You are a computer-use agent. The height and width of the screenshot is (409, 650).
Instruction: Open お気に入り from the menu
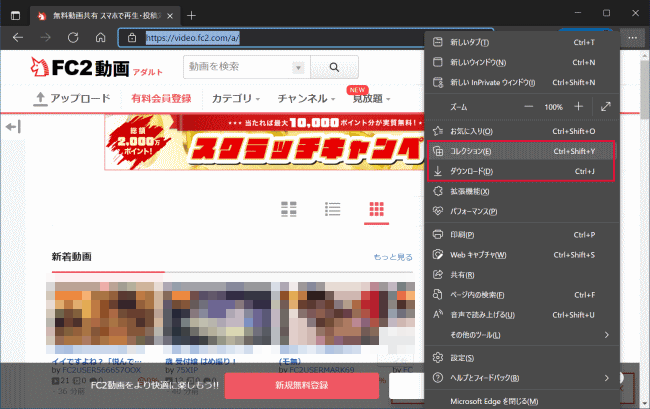point(522,131)
